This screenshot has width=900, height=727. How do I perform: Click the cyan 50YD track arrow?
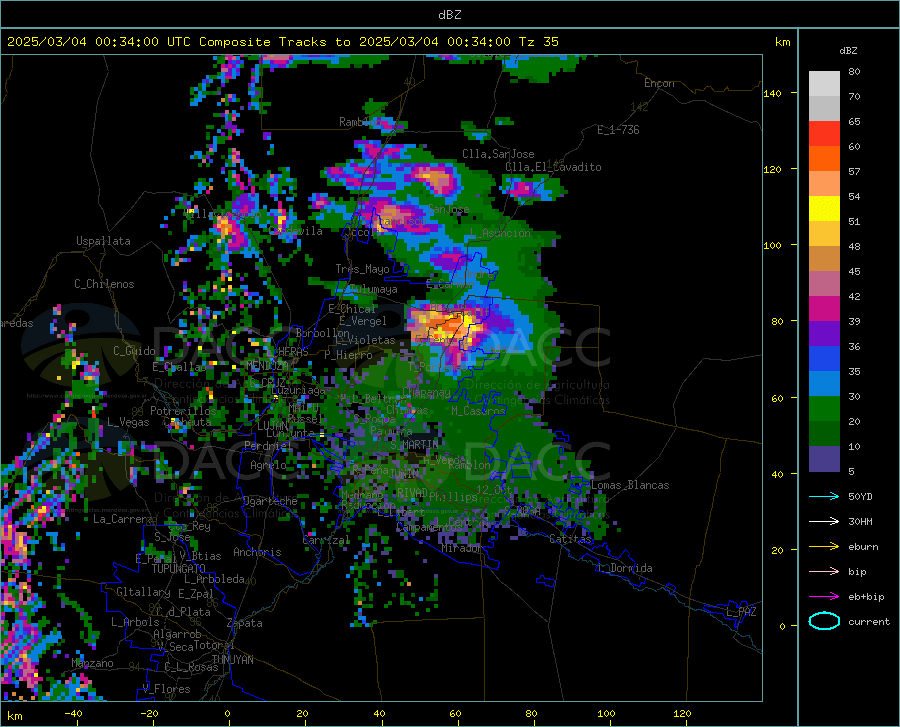(824, 496)
